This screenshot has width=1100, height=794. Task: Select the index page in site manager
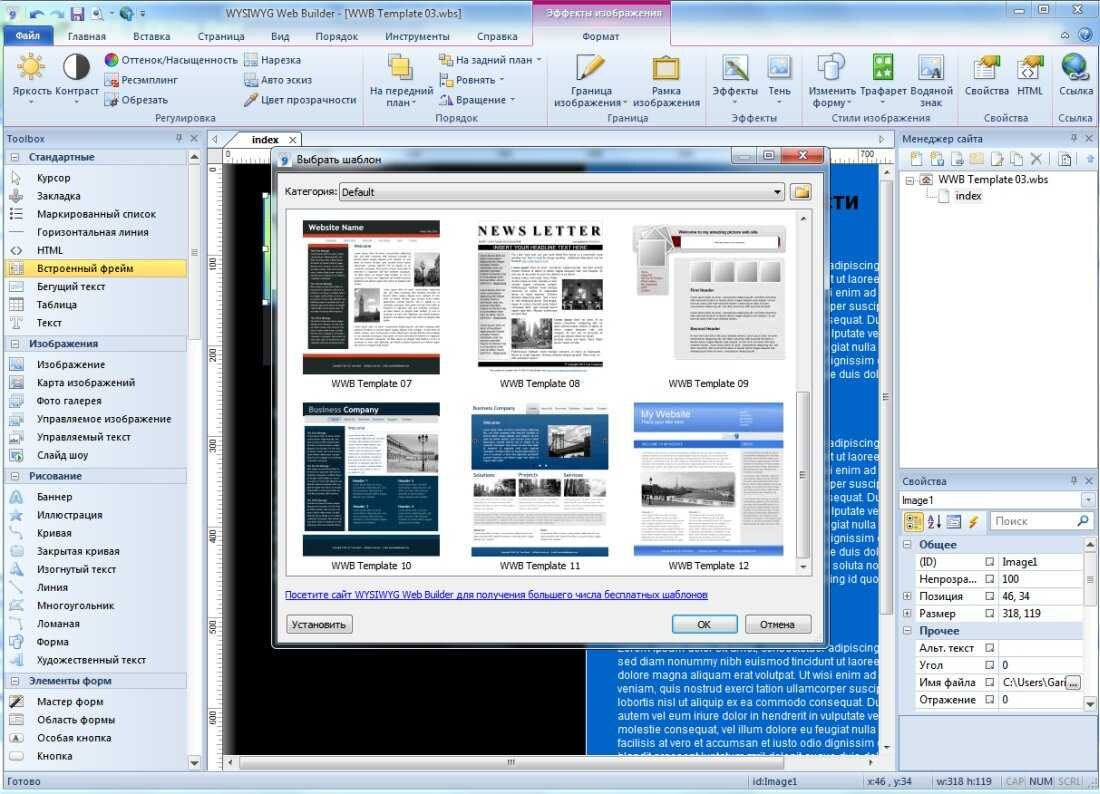967,196
